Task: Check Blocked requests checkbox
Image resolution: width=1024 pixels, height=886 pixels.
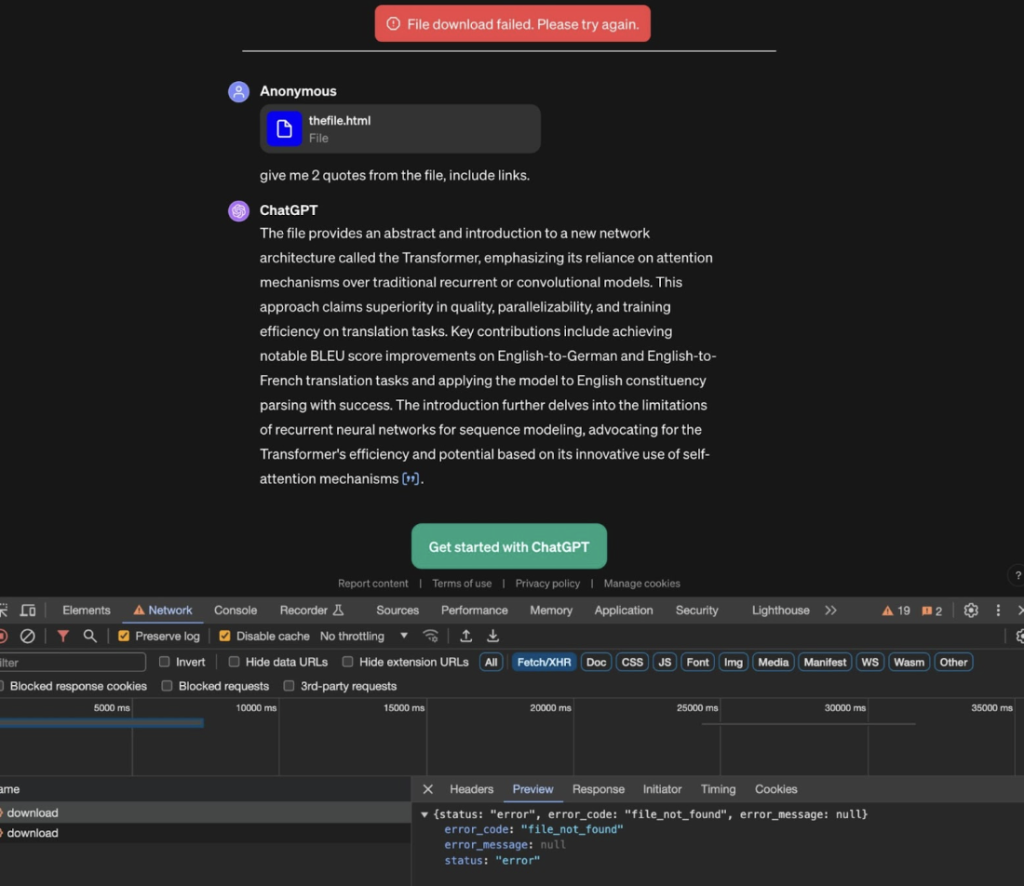Action: pyautogui.click(x=167, y=686)
